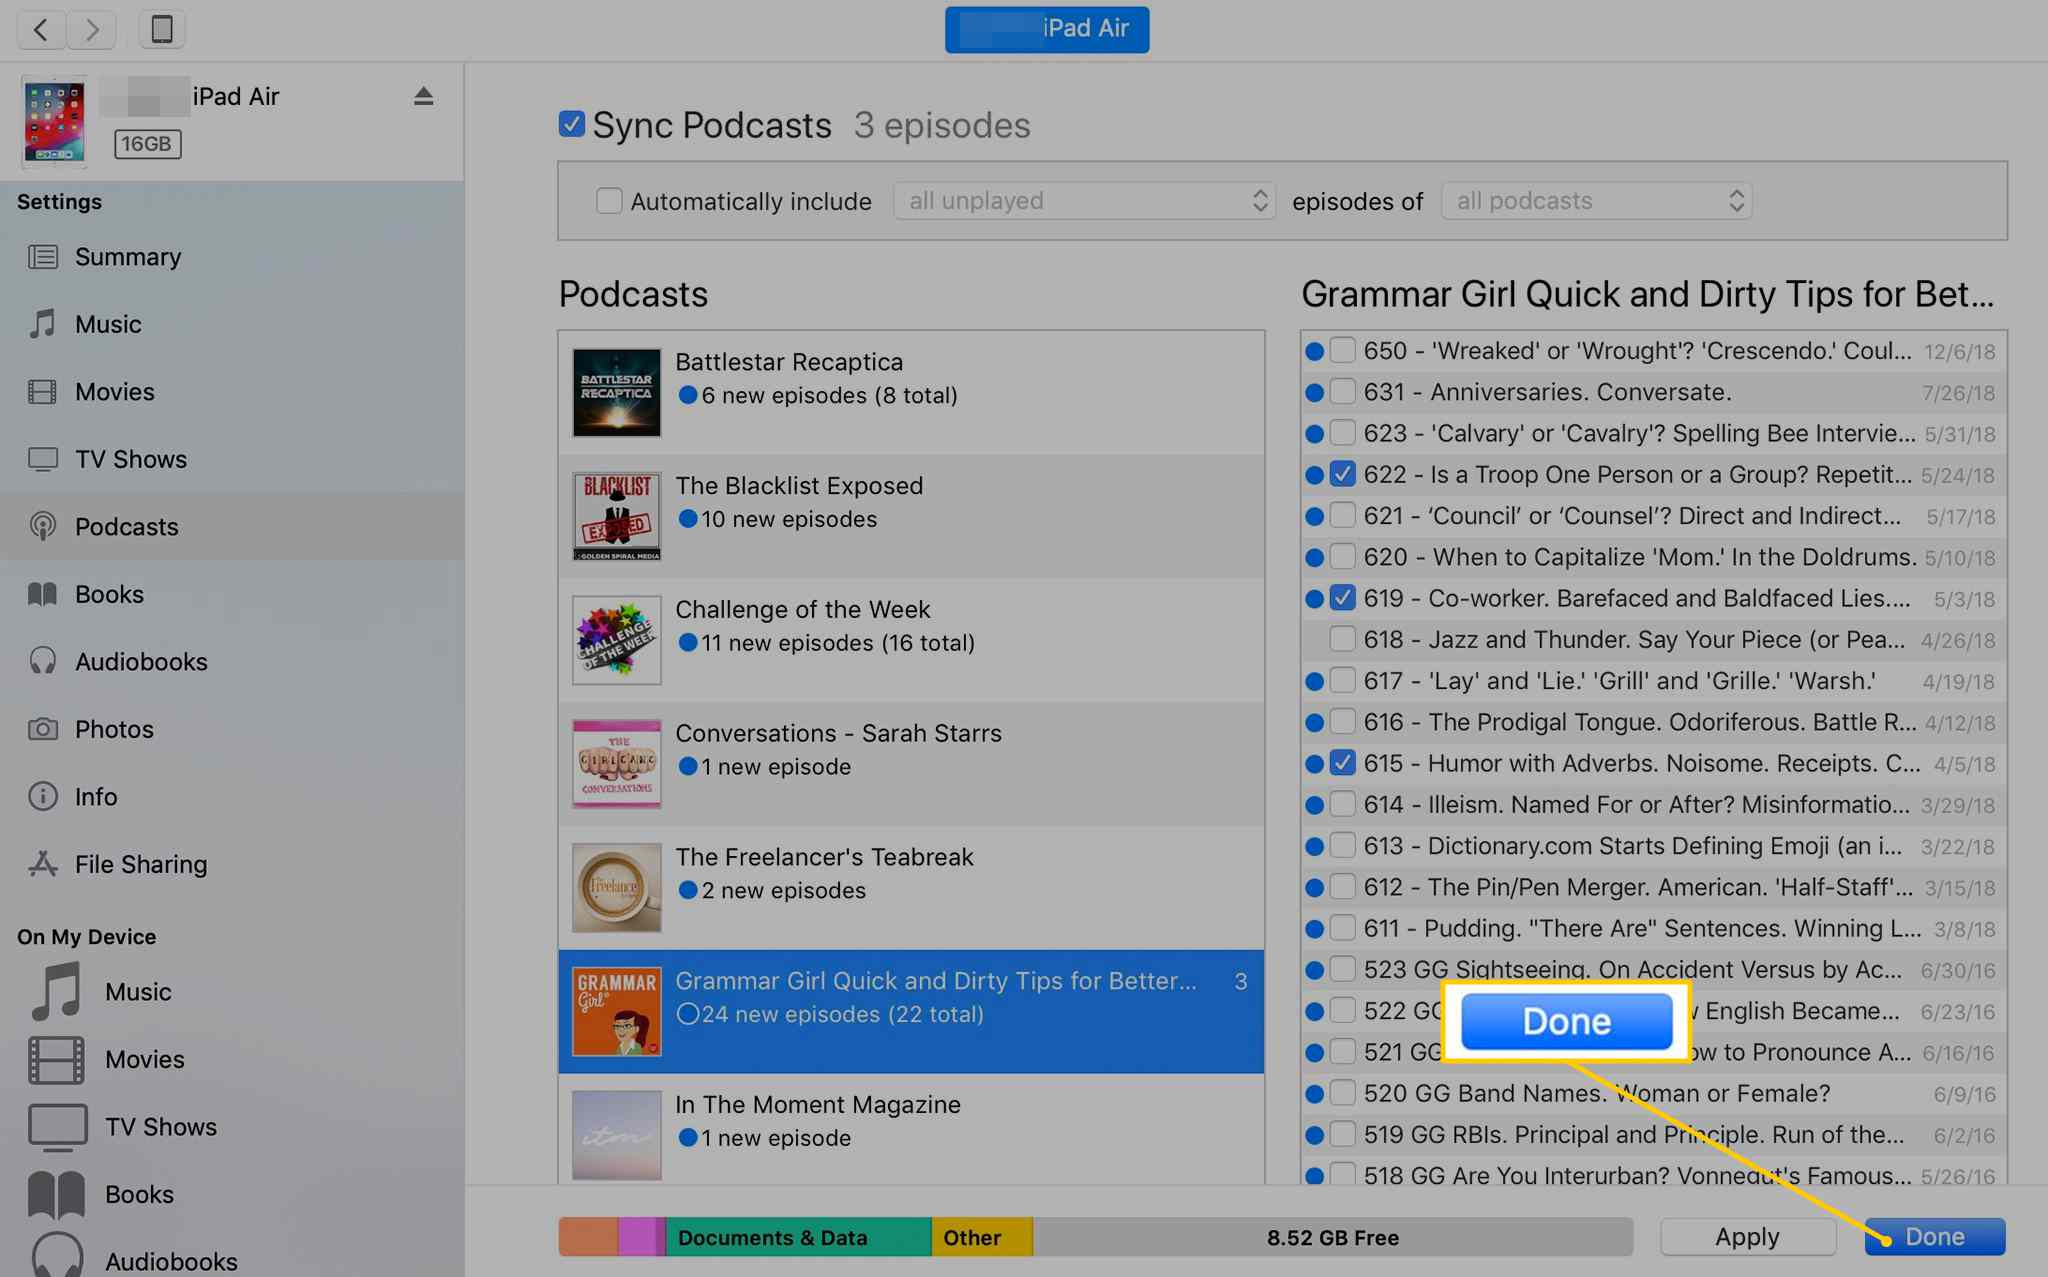Viewport: 2048px width, 1277px height.
Task: Click the File Sharing icon
Action: tap(42, 864)
